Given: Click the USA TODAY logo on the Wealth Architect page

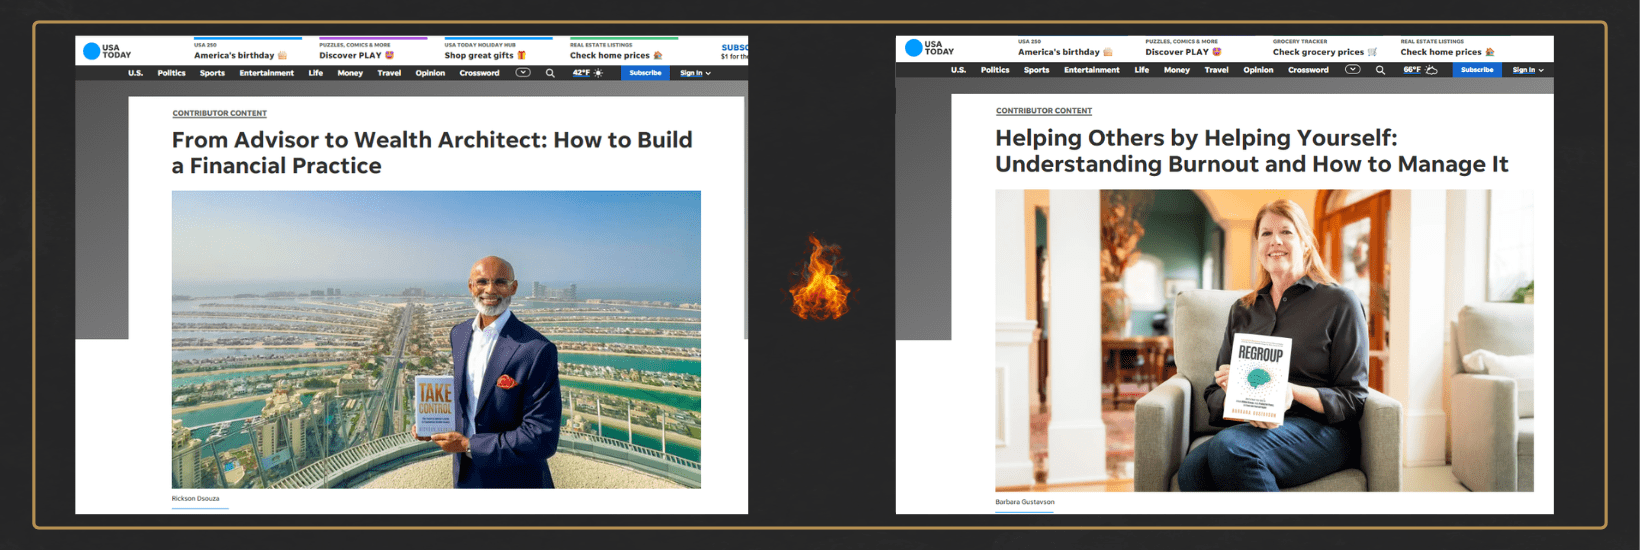Looking at the screenshot, I should click(x=107, y=51).
